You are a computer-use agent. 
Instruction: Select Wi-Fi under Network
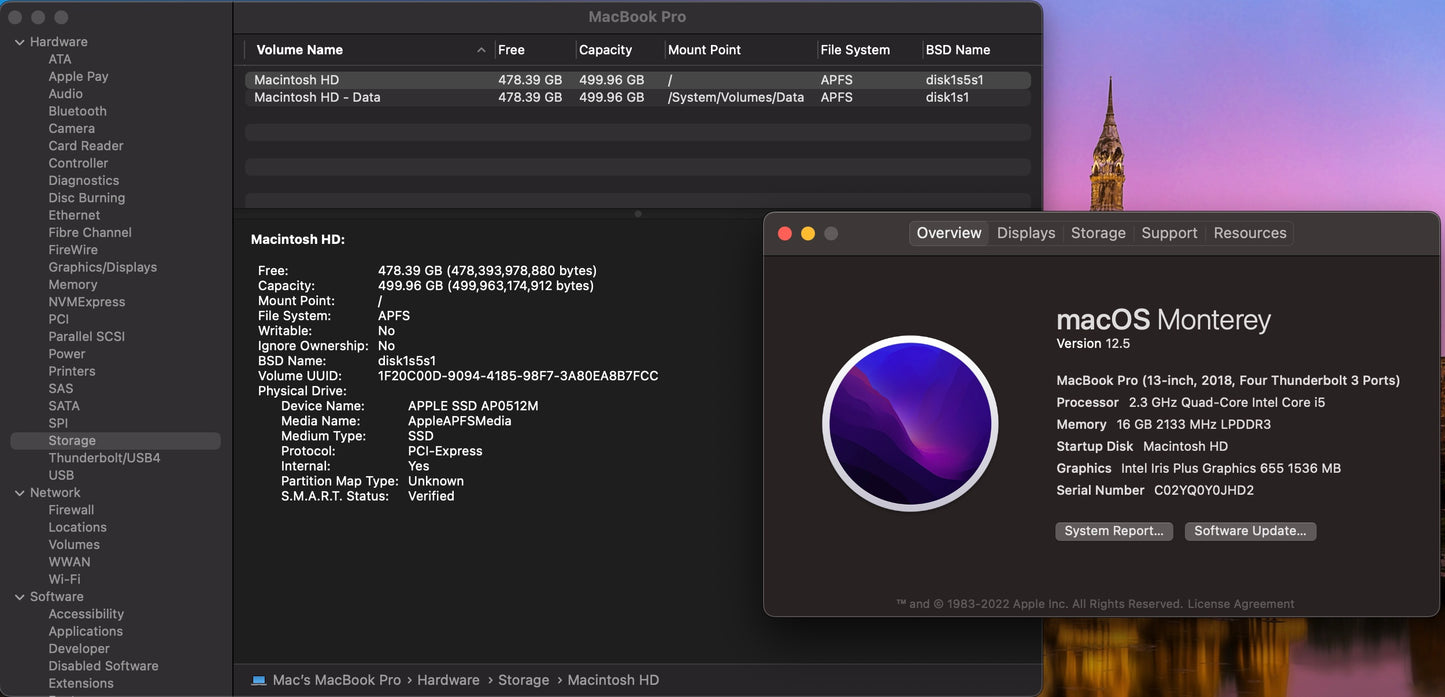(64, 578)
